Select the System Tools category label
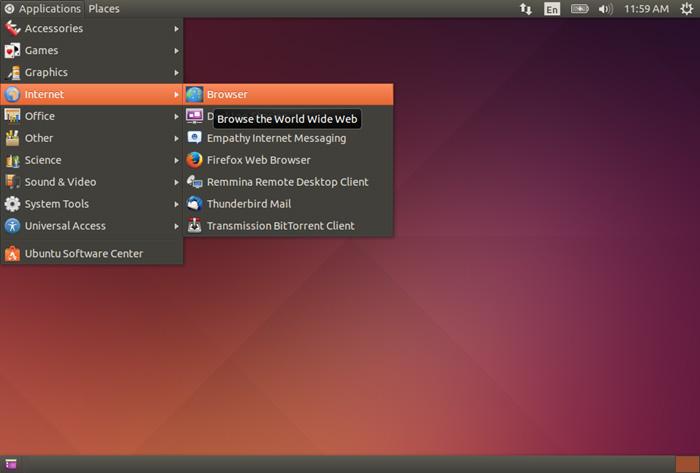The width and height of the screenshot is (700, 473). [x=57, y=204]
